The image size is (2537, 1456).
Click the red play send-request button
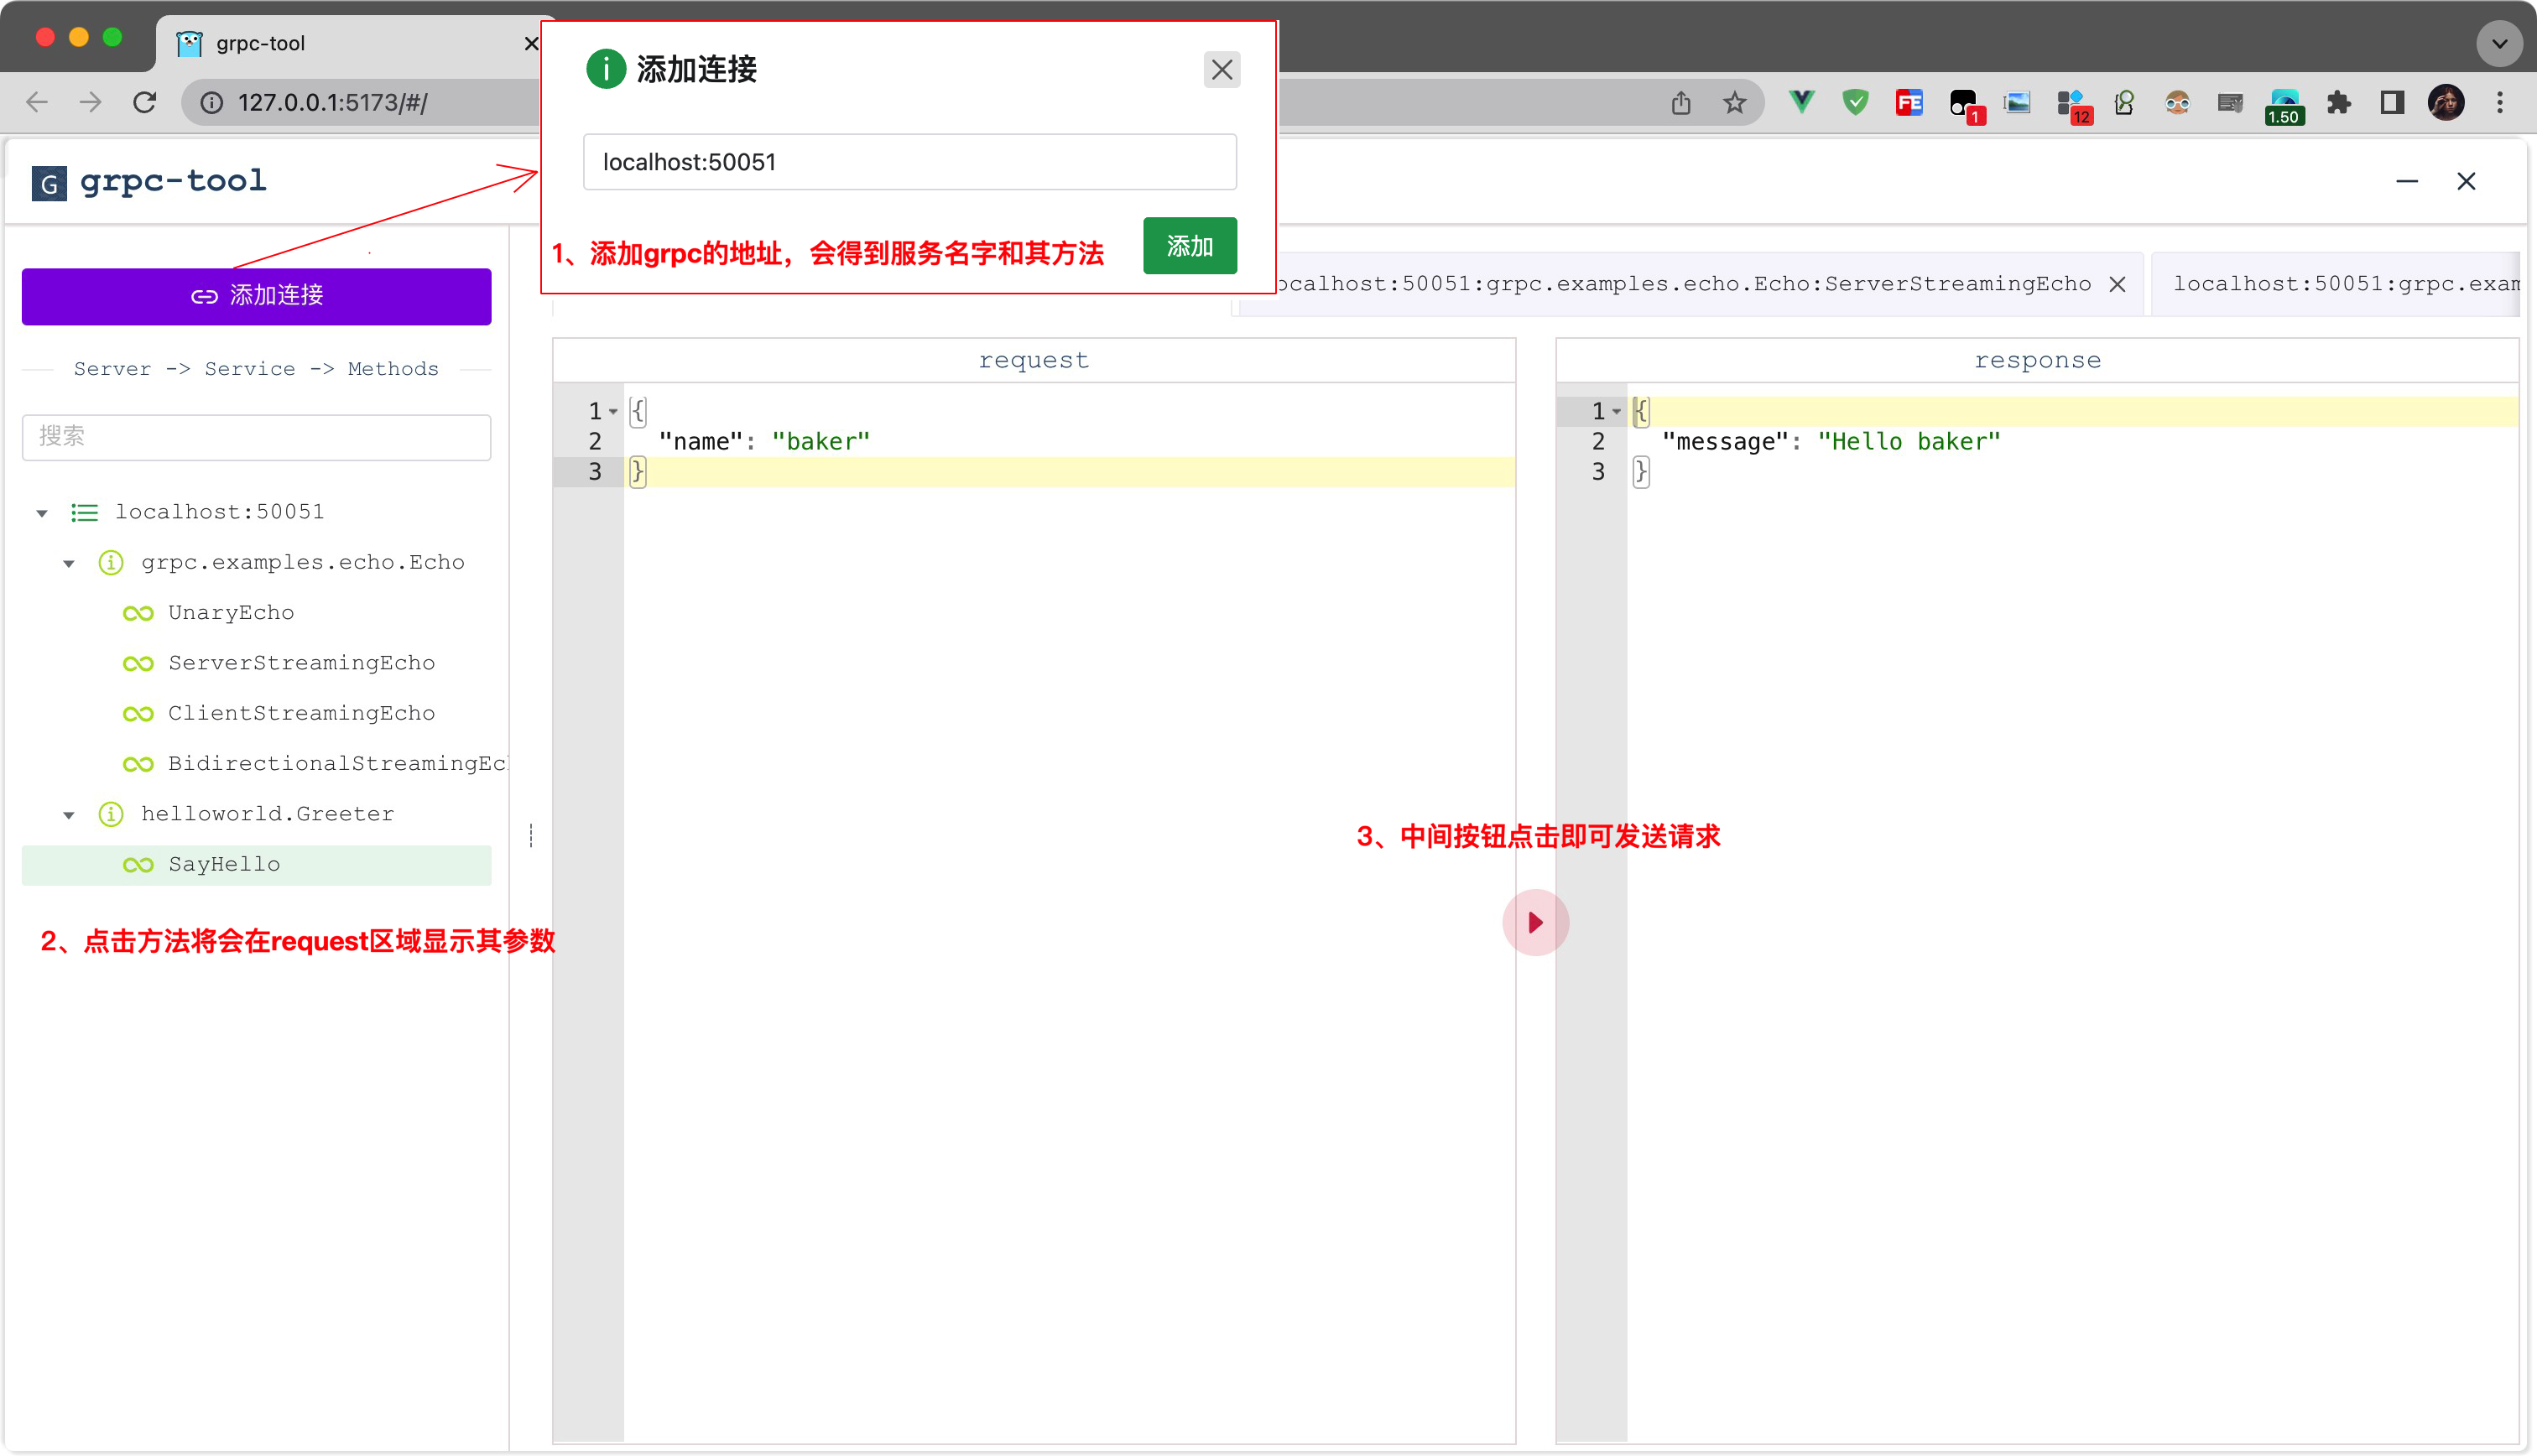click(1535, 922)
